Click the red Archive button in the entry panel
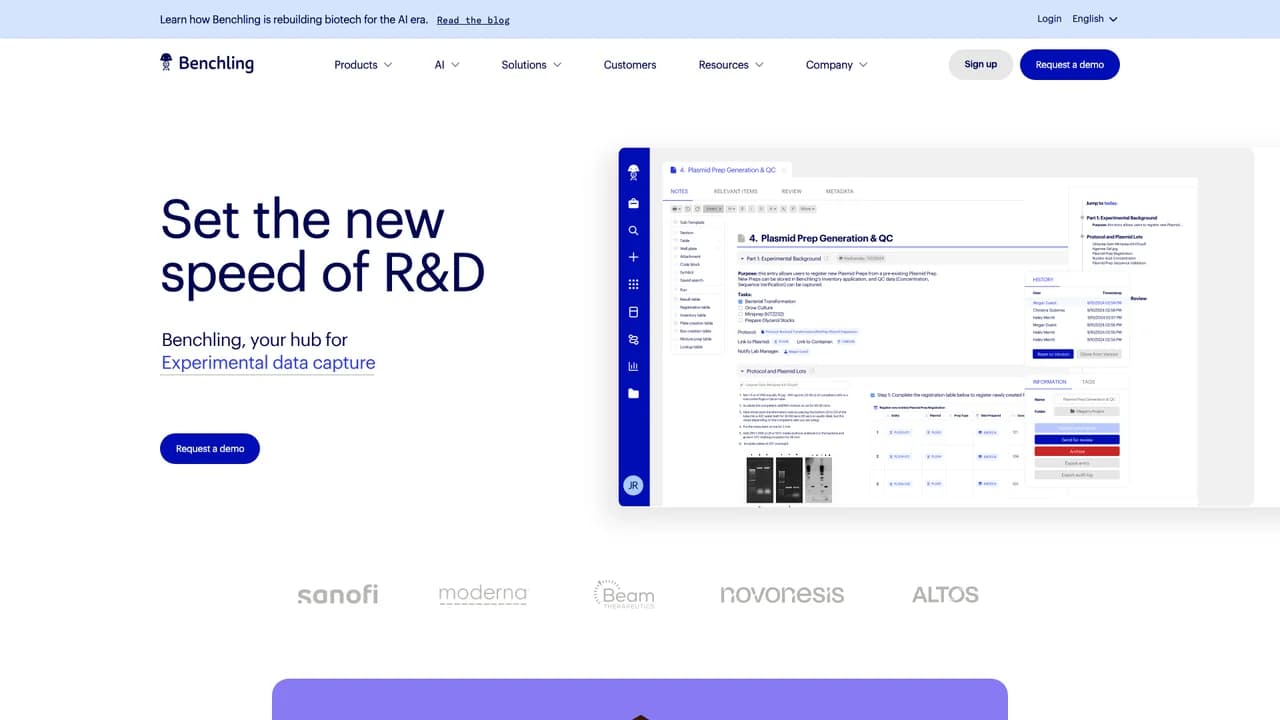1280x720 pixels. tap(1077, 451)
